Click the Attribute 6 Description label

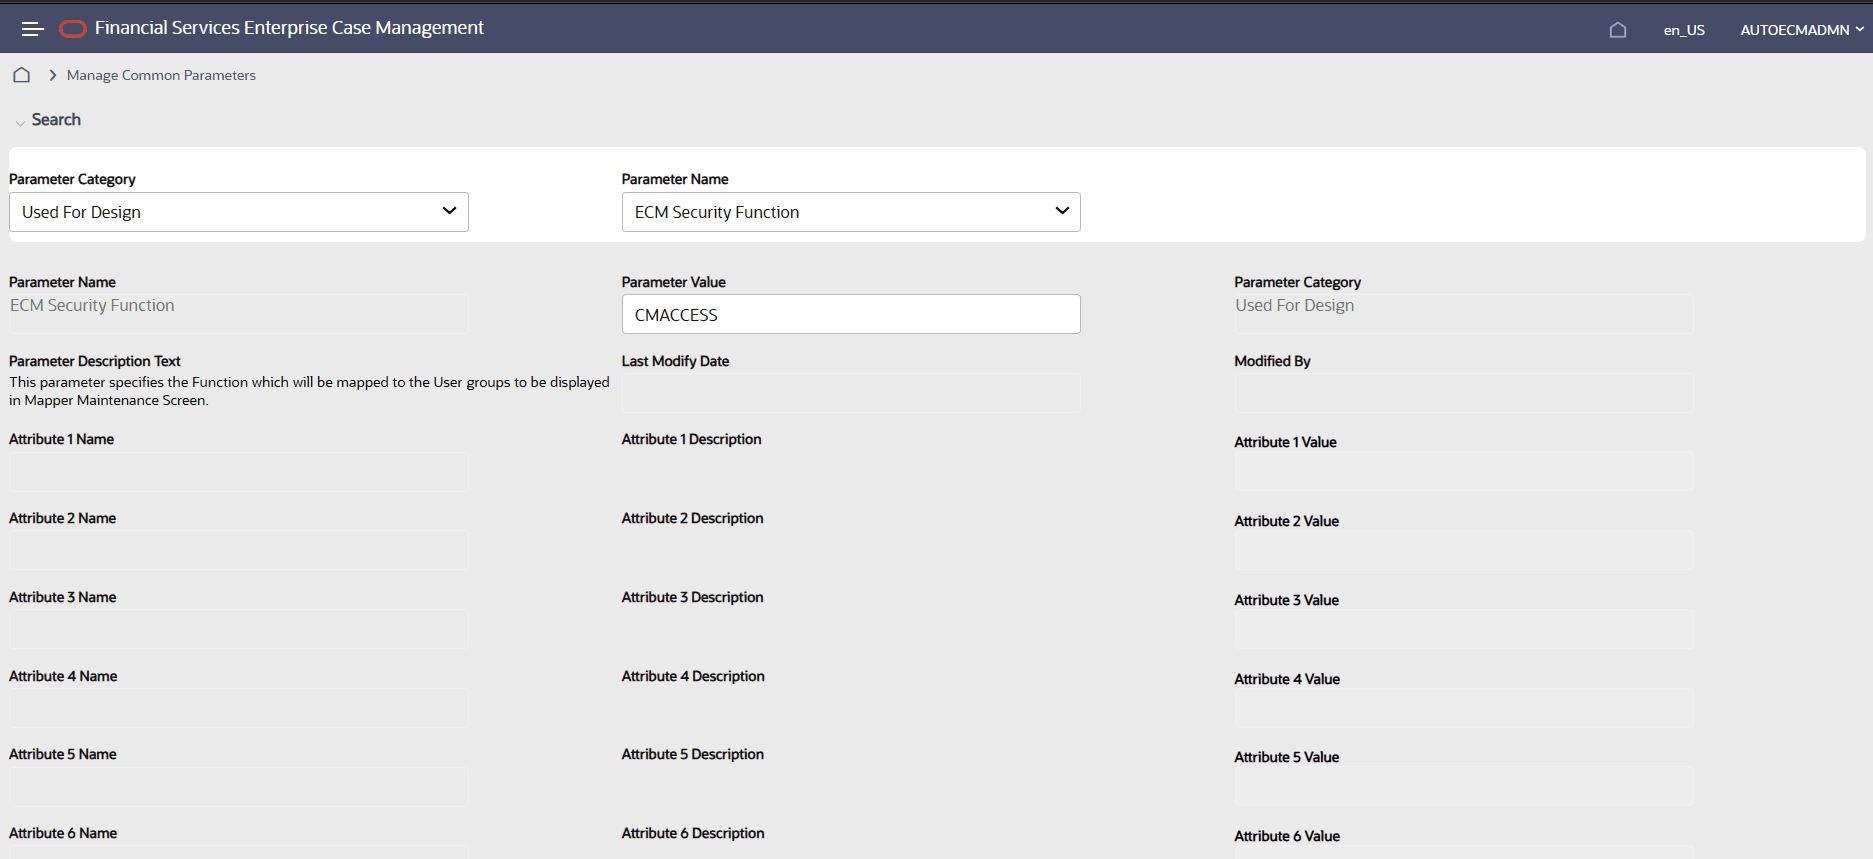[693, 833]
